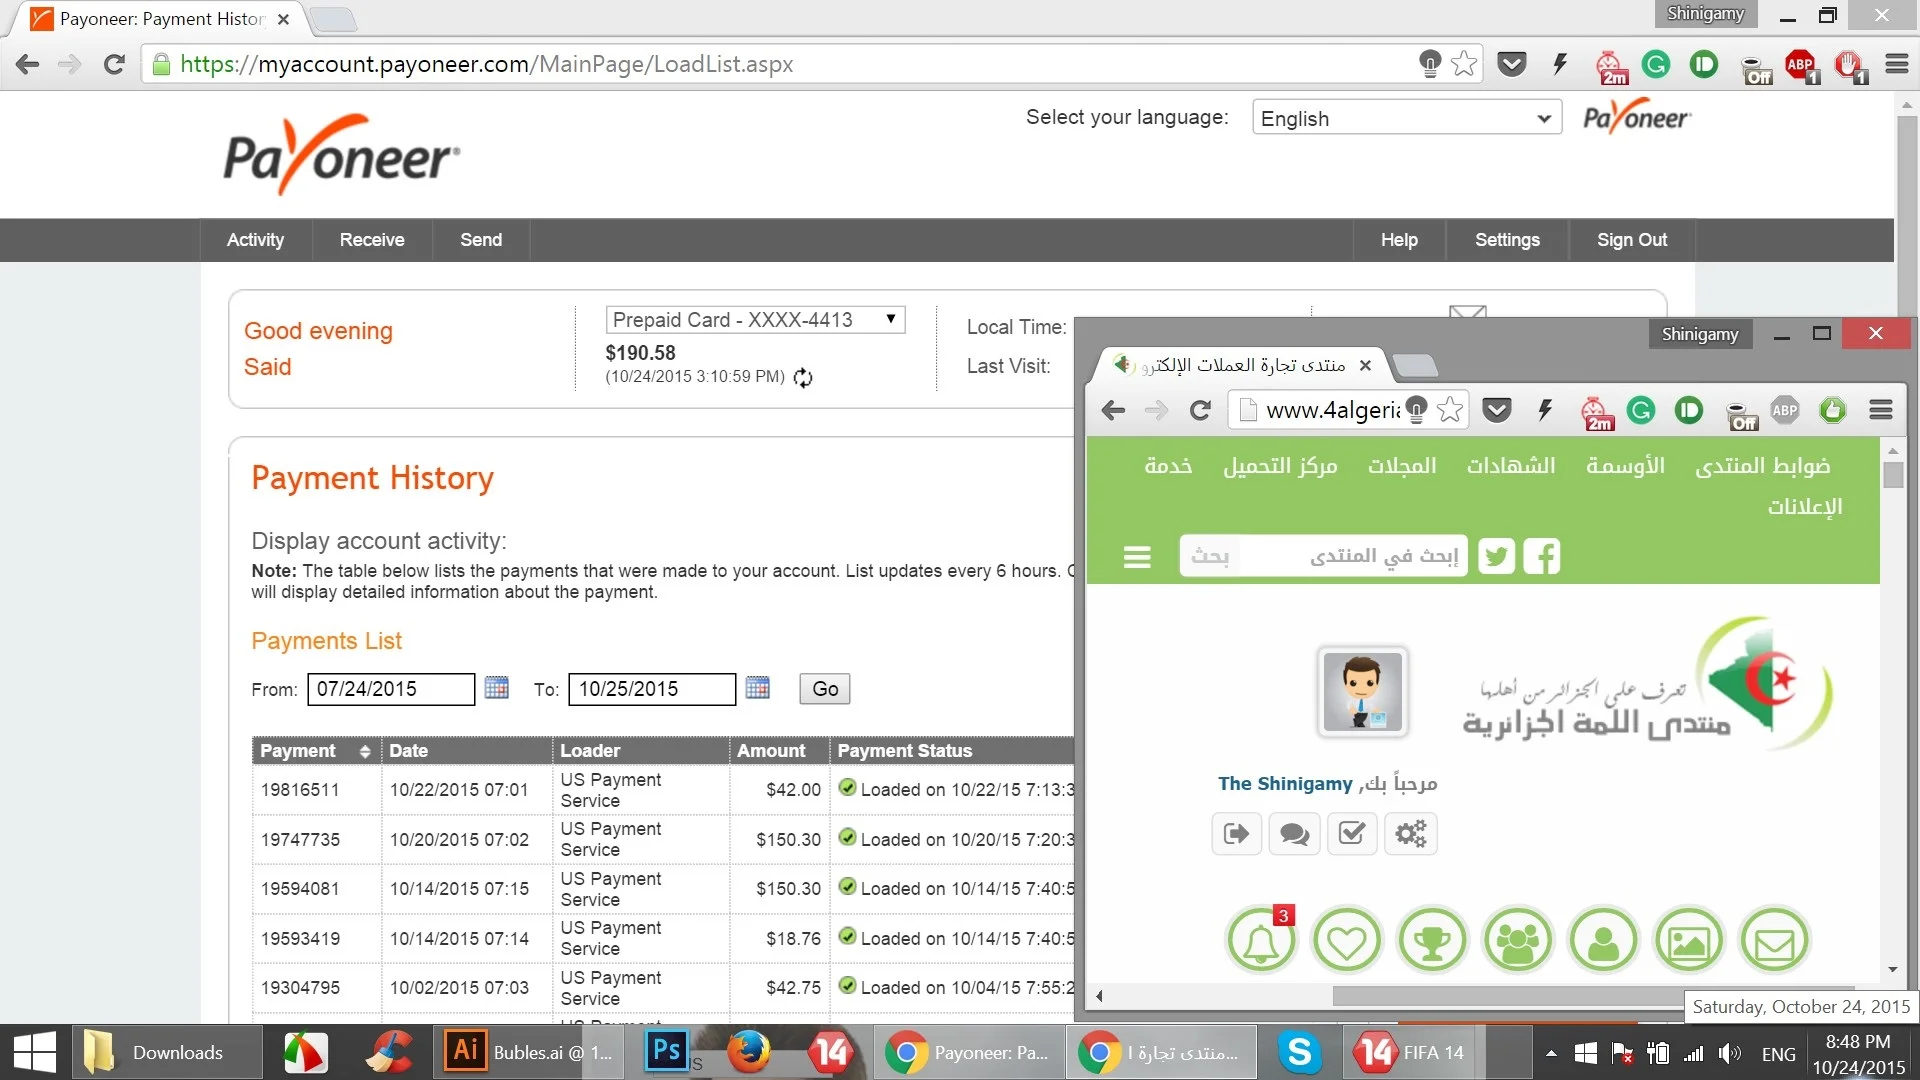Refresh card balance with circular arrows icon
The width and height of the screenshot is (1920, 1080).
coord(803,378)
